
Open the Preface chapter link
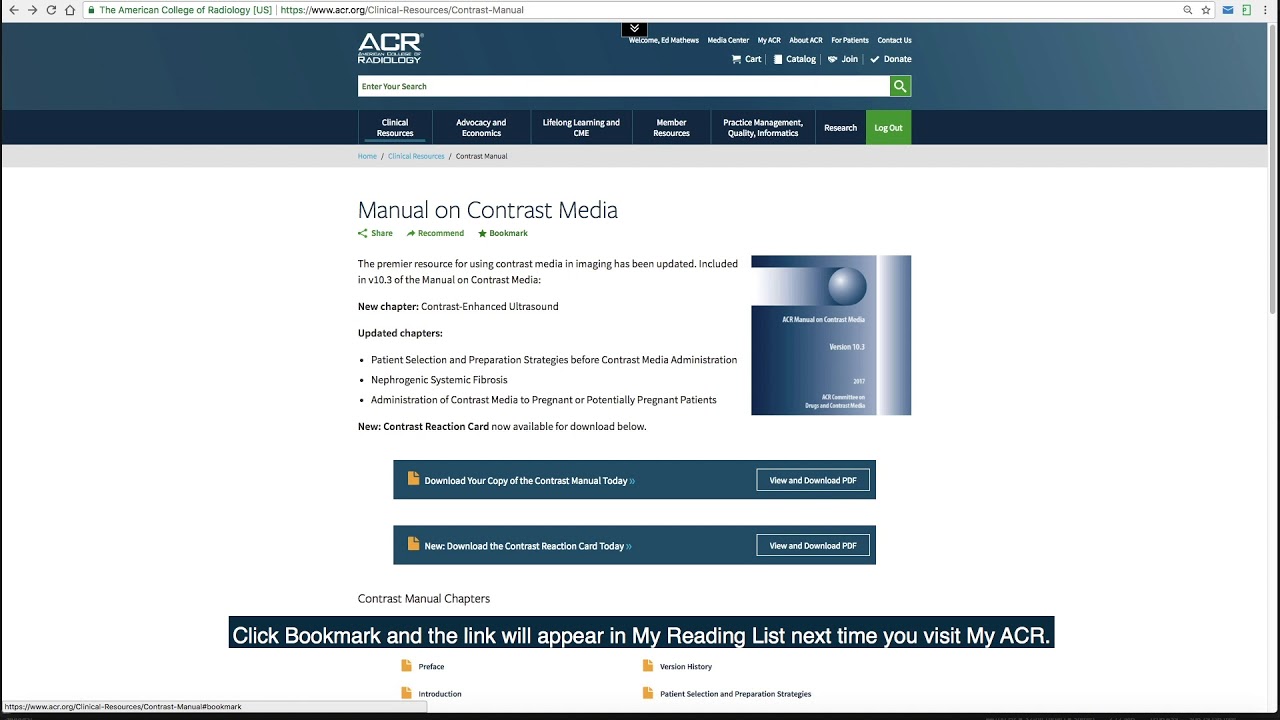click(x=431, y=666)
